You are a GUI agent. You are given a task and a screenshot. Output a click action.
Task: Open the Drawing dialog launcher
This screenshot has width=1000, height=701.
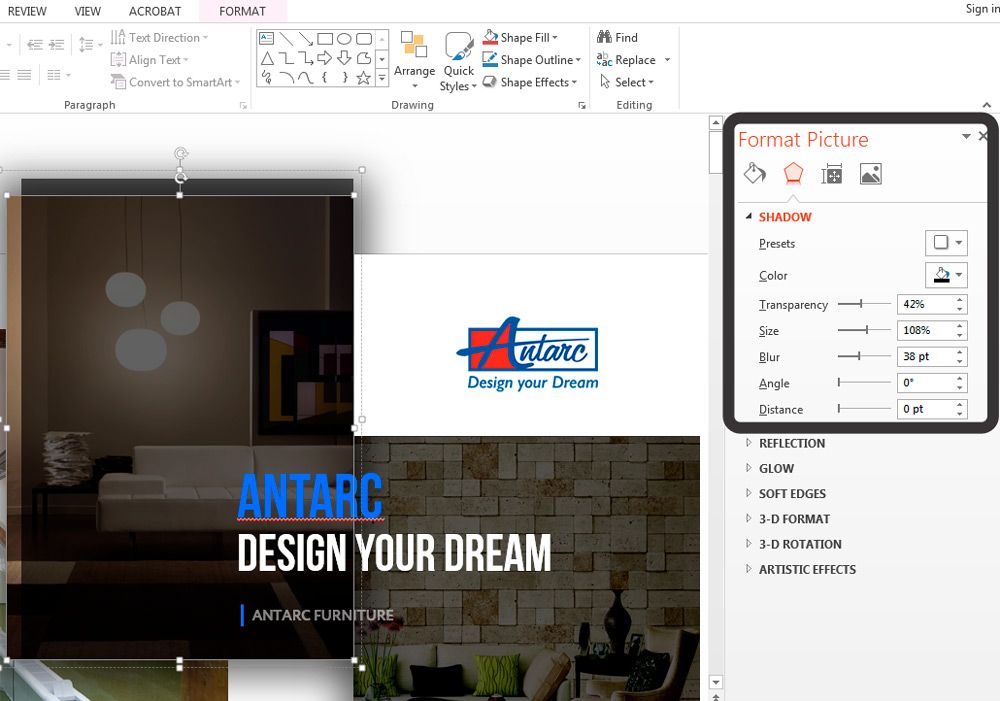(582, 105)
